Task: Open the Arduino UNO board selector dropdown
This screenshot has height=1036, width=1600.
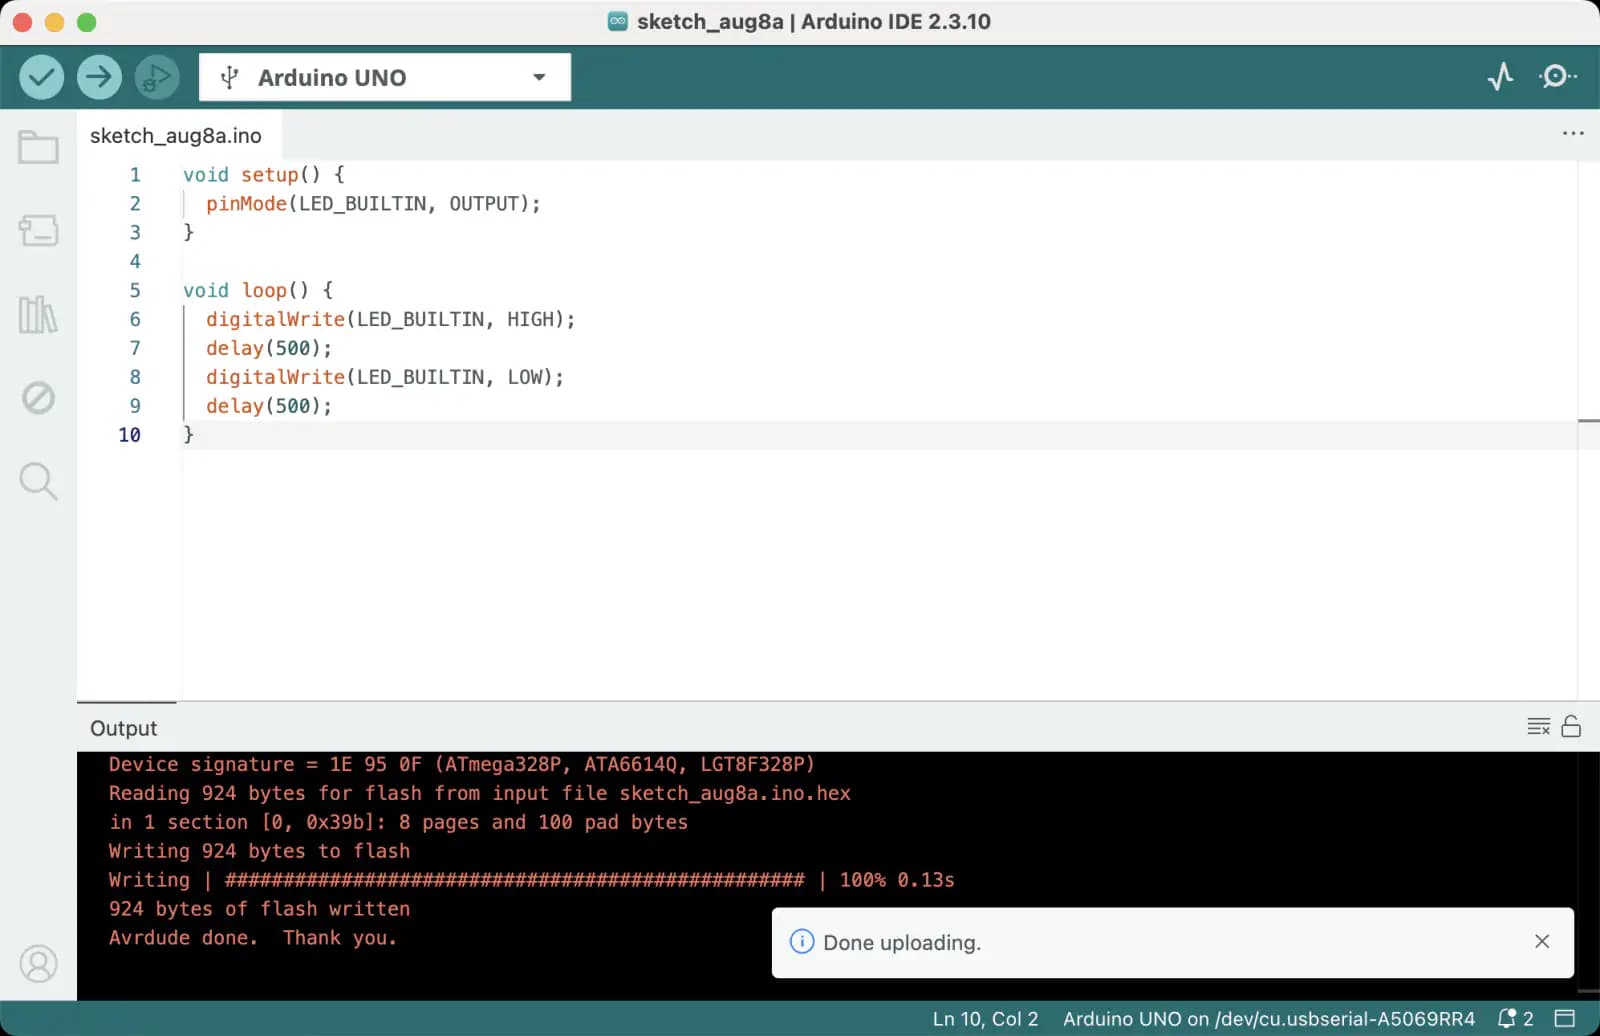Action: pyautogui.click(x=385, y=77)
